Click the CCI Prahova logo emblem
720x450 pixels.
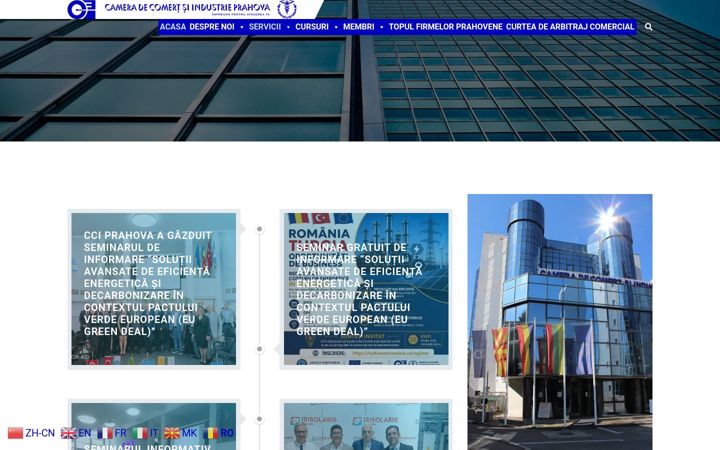coord(81,9)
